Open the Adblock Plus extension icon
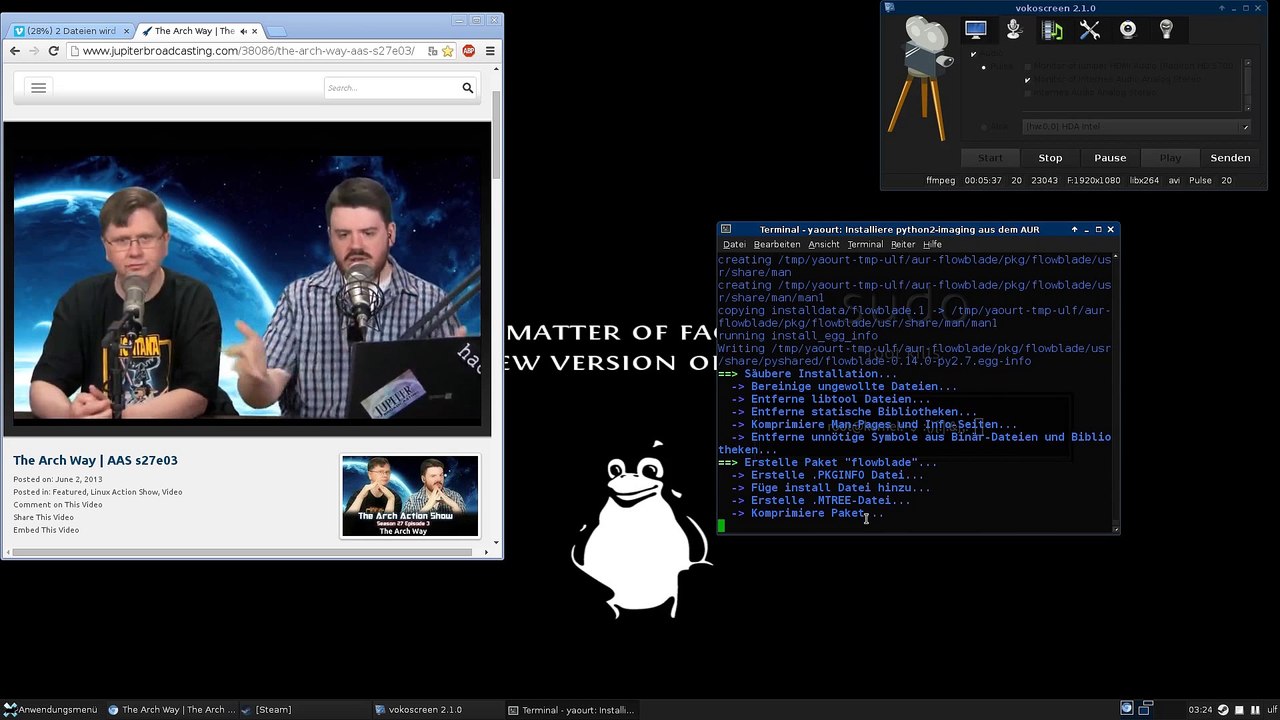This screenshot has width=1280, height=720. click(468, 51)
